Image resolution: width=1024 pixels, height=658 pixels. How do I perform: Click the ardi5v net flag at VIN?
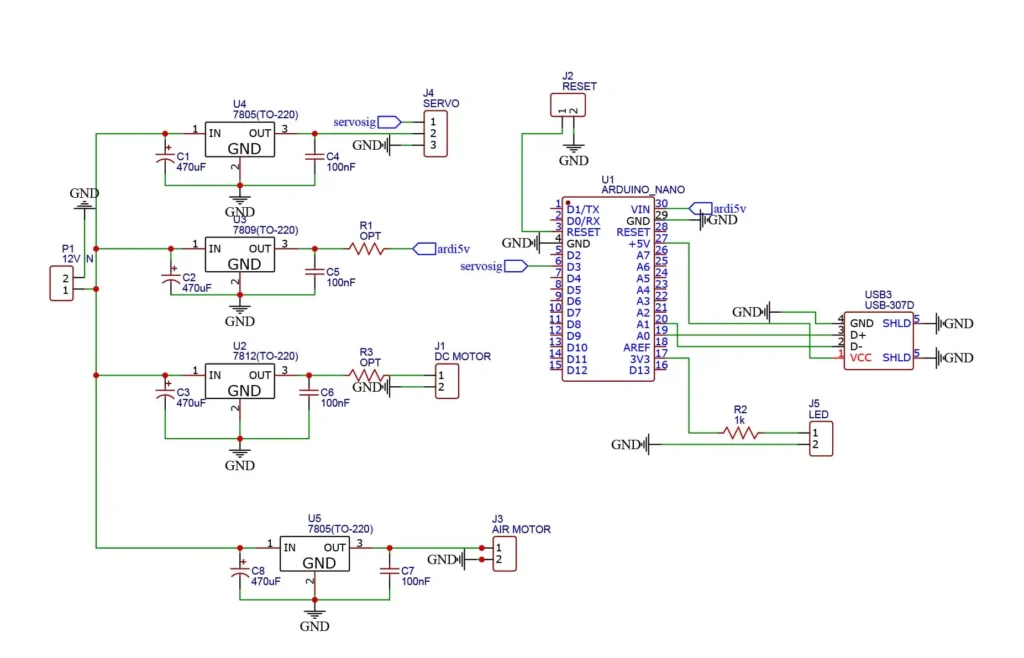[701, 208]
